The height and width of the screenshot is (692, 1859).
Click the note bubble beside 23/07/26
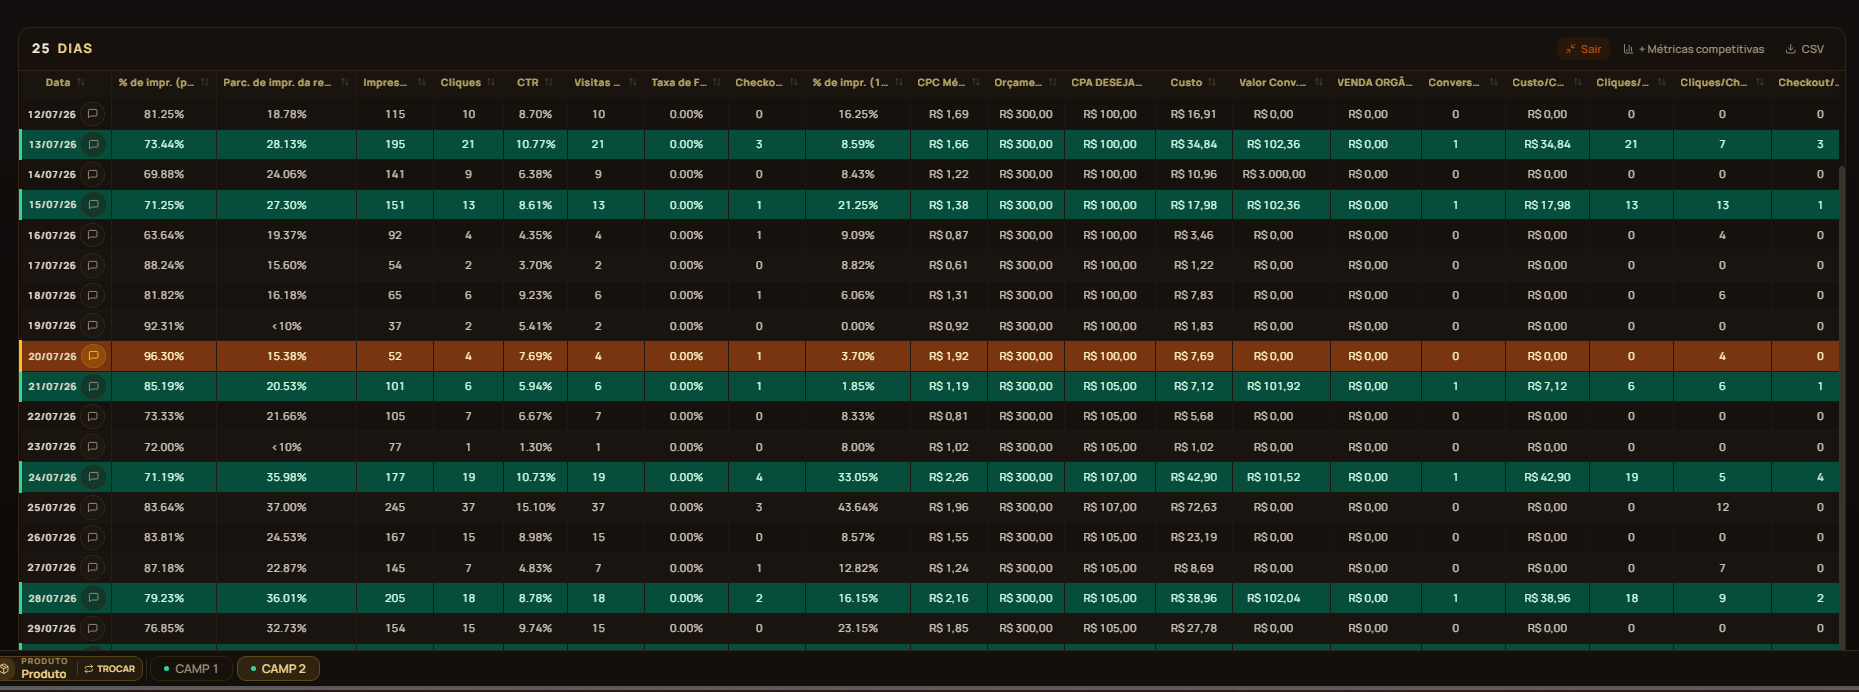pos(93,447)
